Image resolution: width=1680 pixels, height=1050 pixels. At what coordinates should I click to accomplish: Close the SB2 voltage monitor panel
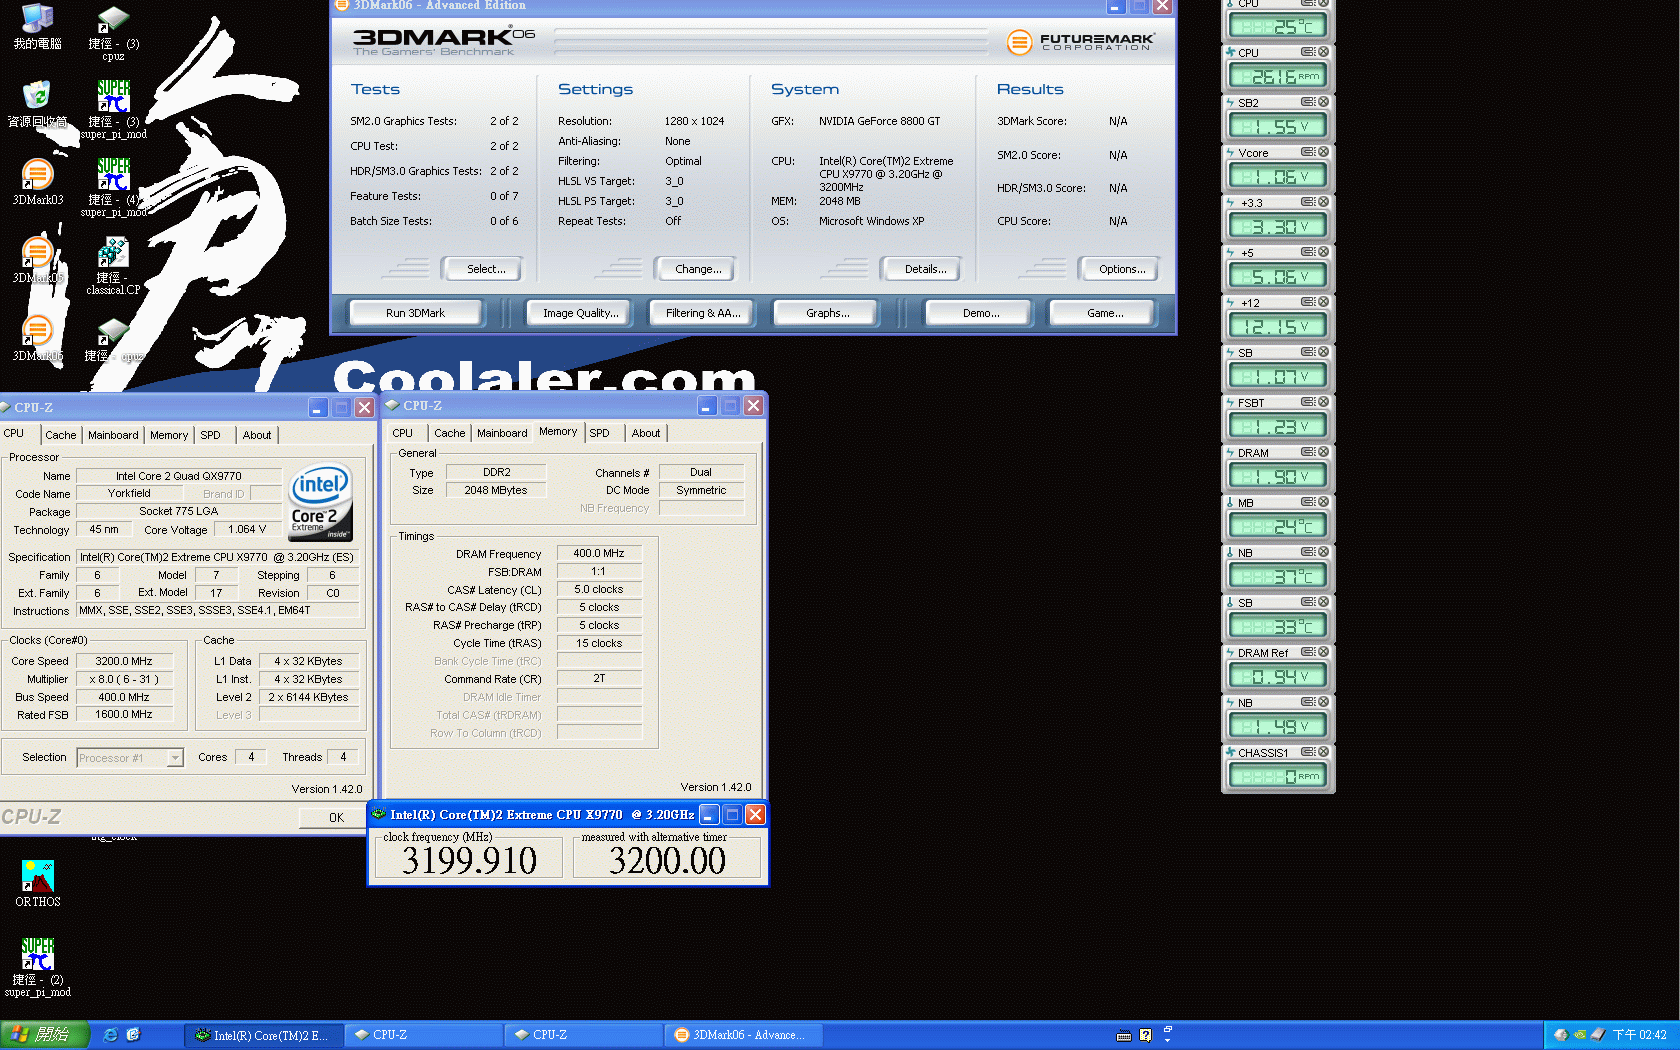pos(1323,102)
